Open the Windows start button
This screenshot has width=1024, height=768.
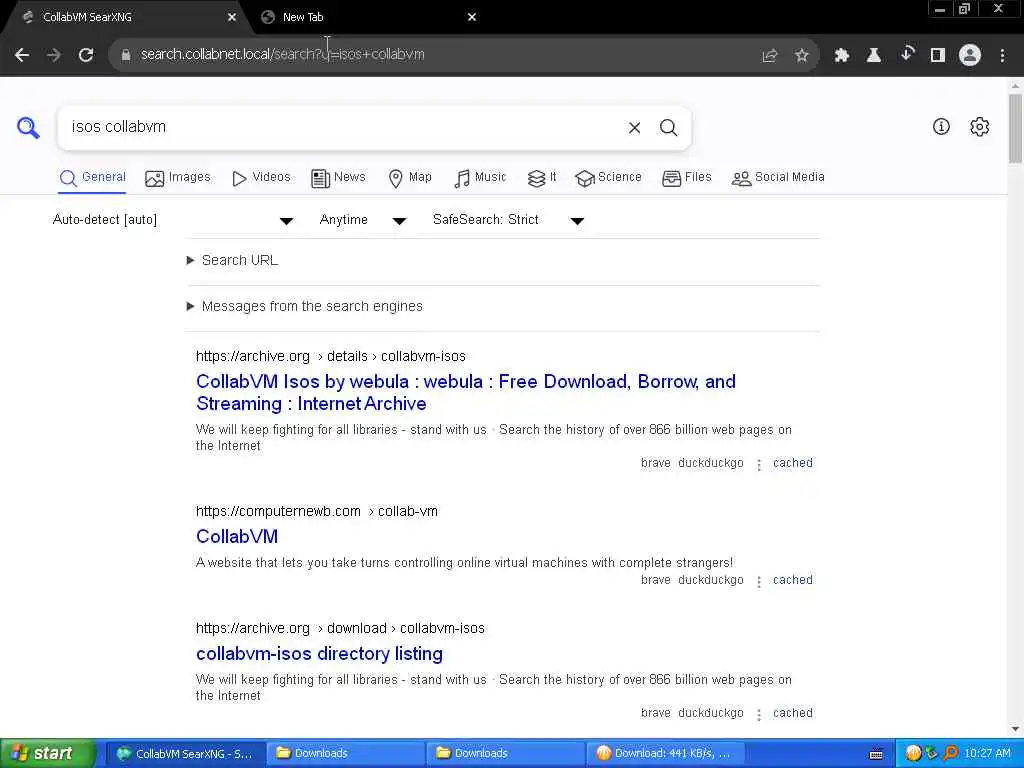pyautogui.click(x=48, y=754)
